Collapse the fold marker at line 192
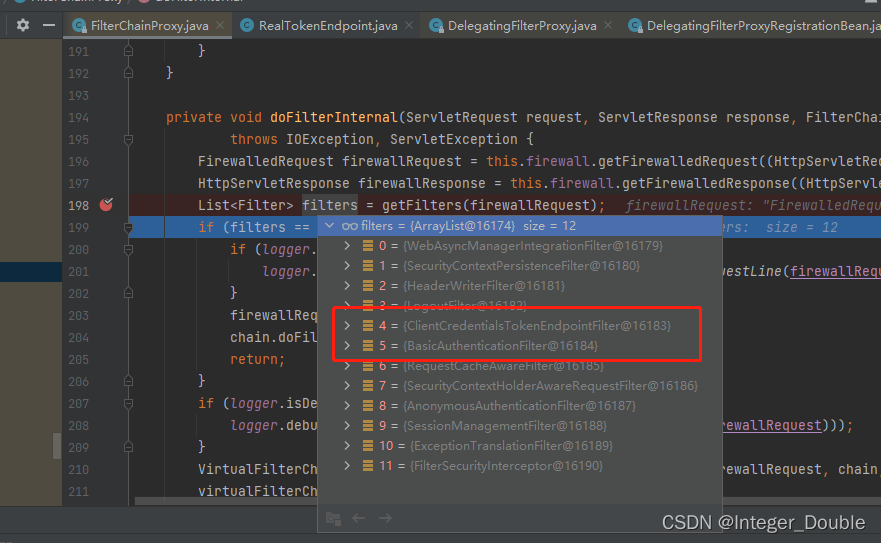 pyautogui.click(x=128, y=73)
